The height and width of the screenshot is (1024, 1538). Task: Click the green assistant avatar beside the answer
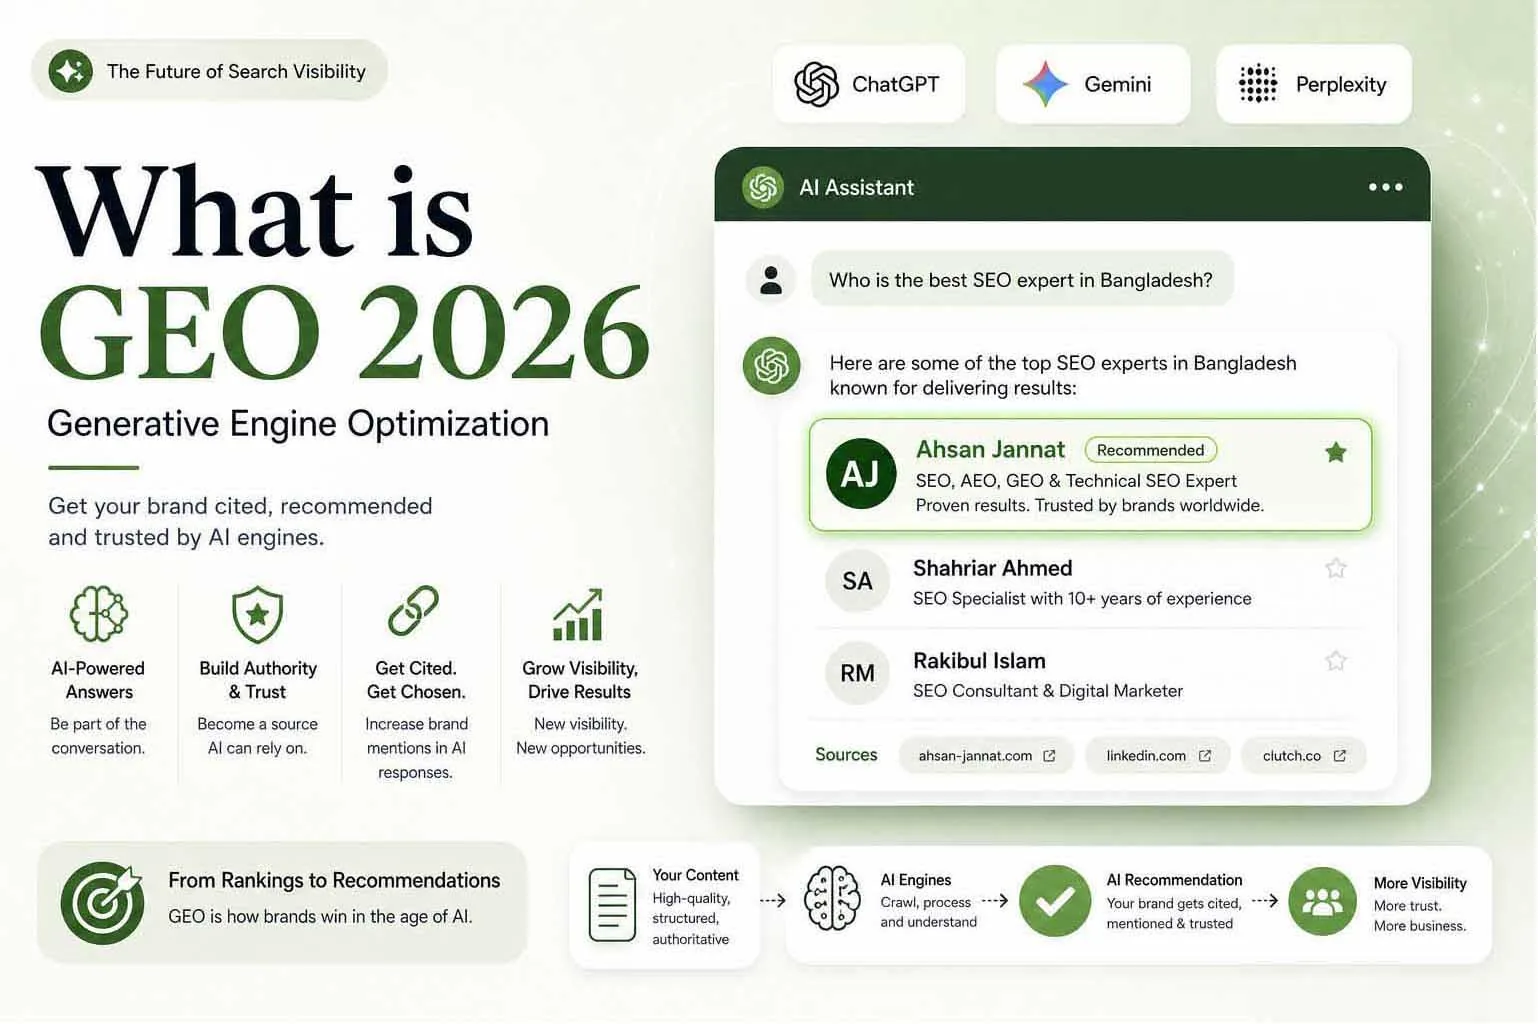click(772, 366)
